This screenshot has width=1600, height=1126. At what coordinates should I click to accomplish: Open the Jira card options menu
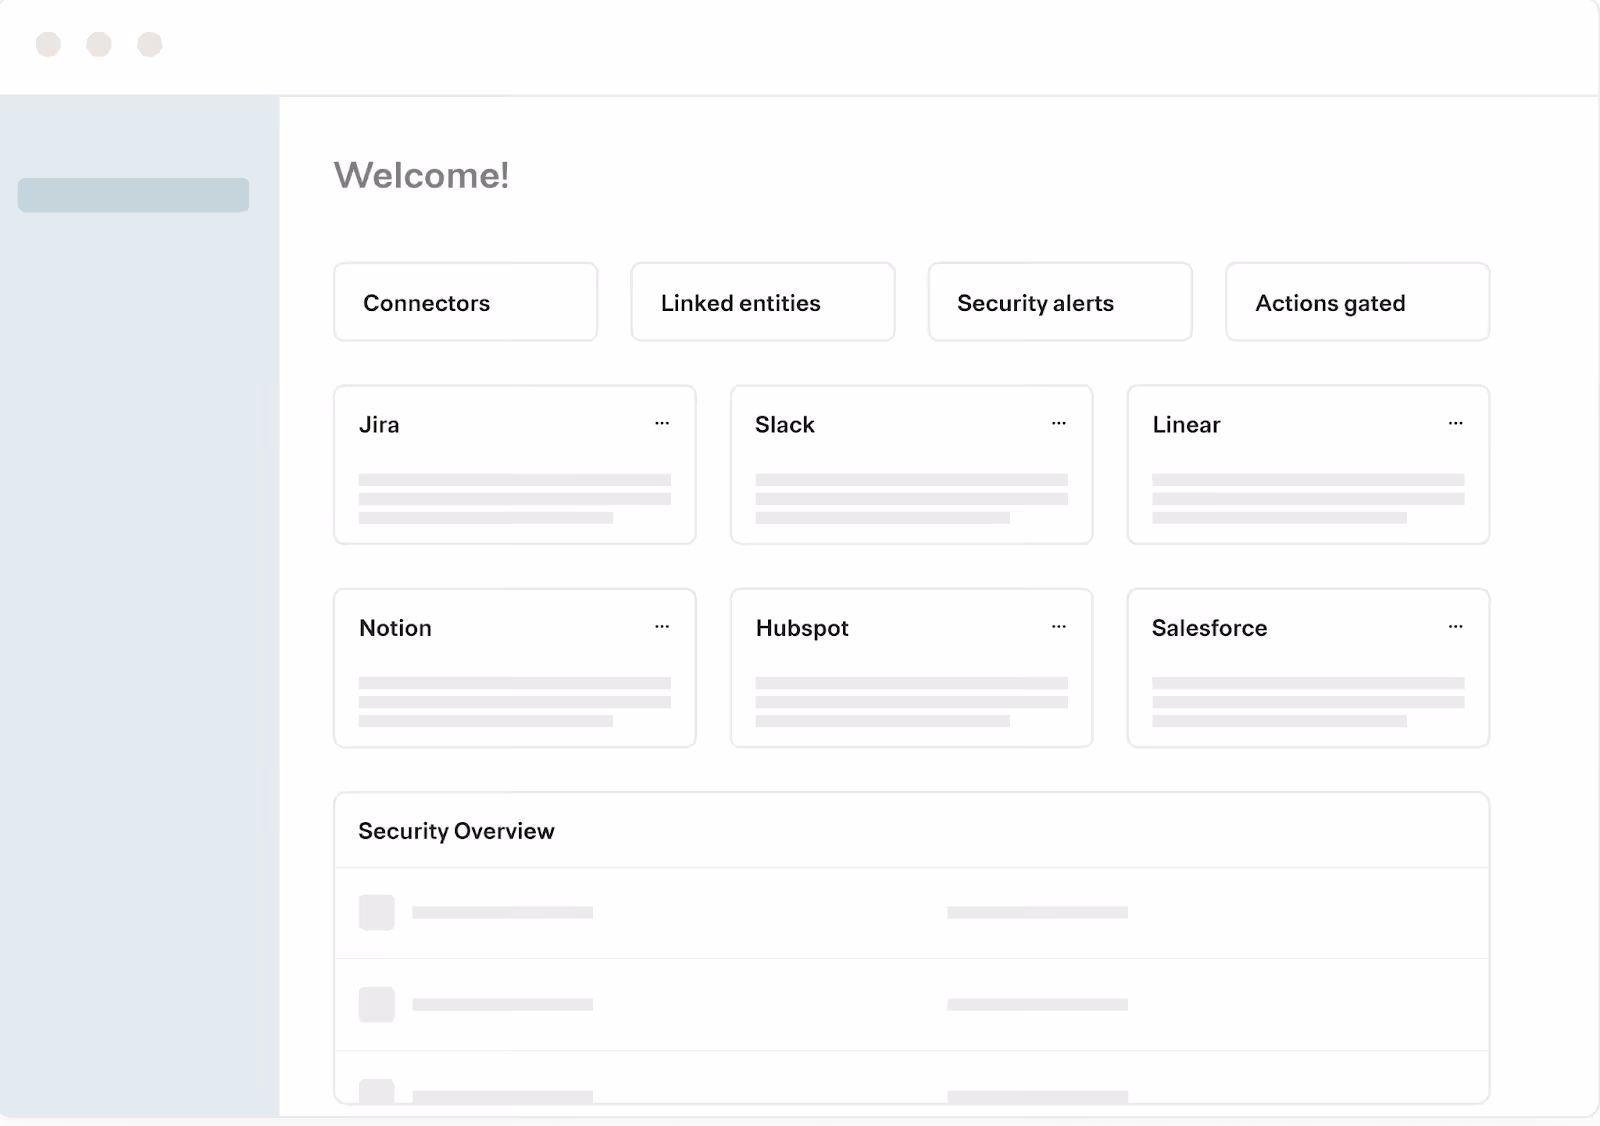[x=662, y=423]
